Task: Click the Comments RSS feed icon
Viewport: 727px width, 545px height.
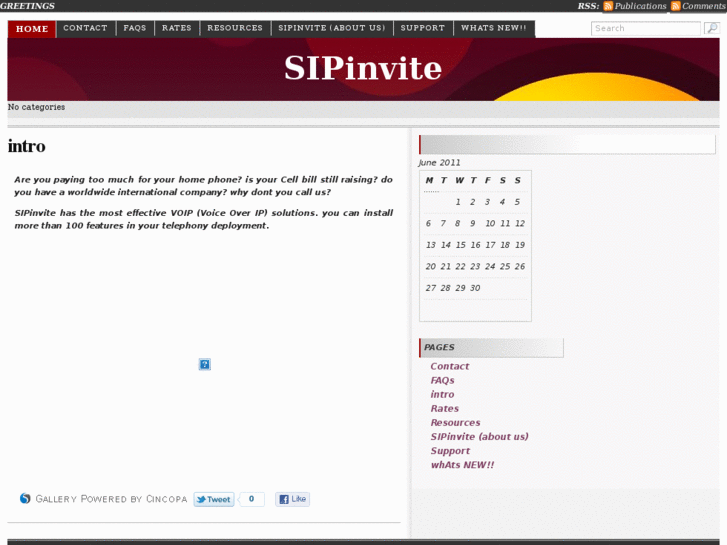Action: 676,6
